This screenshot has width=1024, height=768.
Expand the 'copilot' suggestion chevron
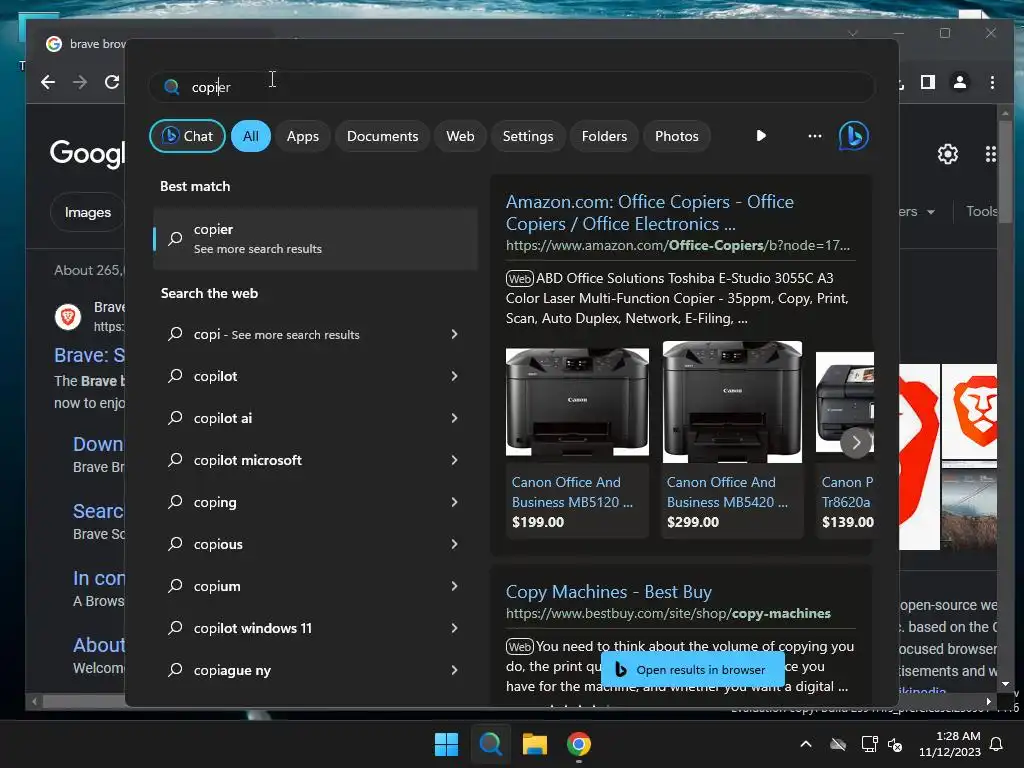click(455, 376)
